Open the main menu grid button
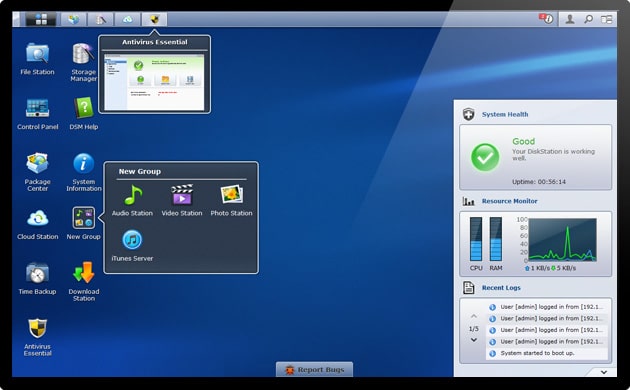630x390 pixels. pyautogui.click(x=41, y=19)
